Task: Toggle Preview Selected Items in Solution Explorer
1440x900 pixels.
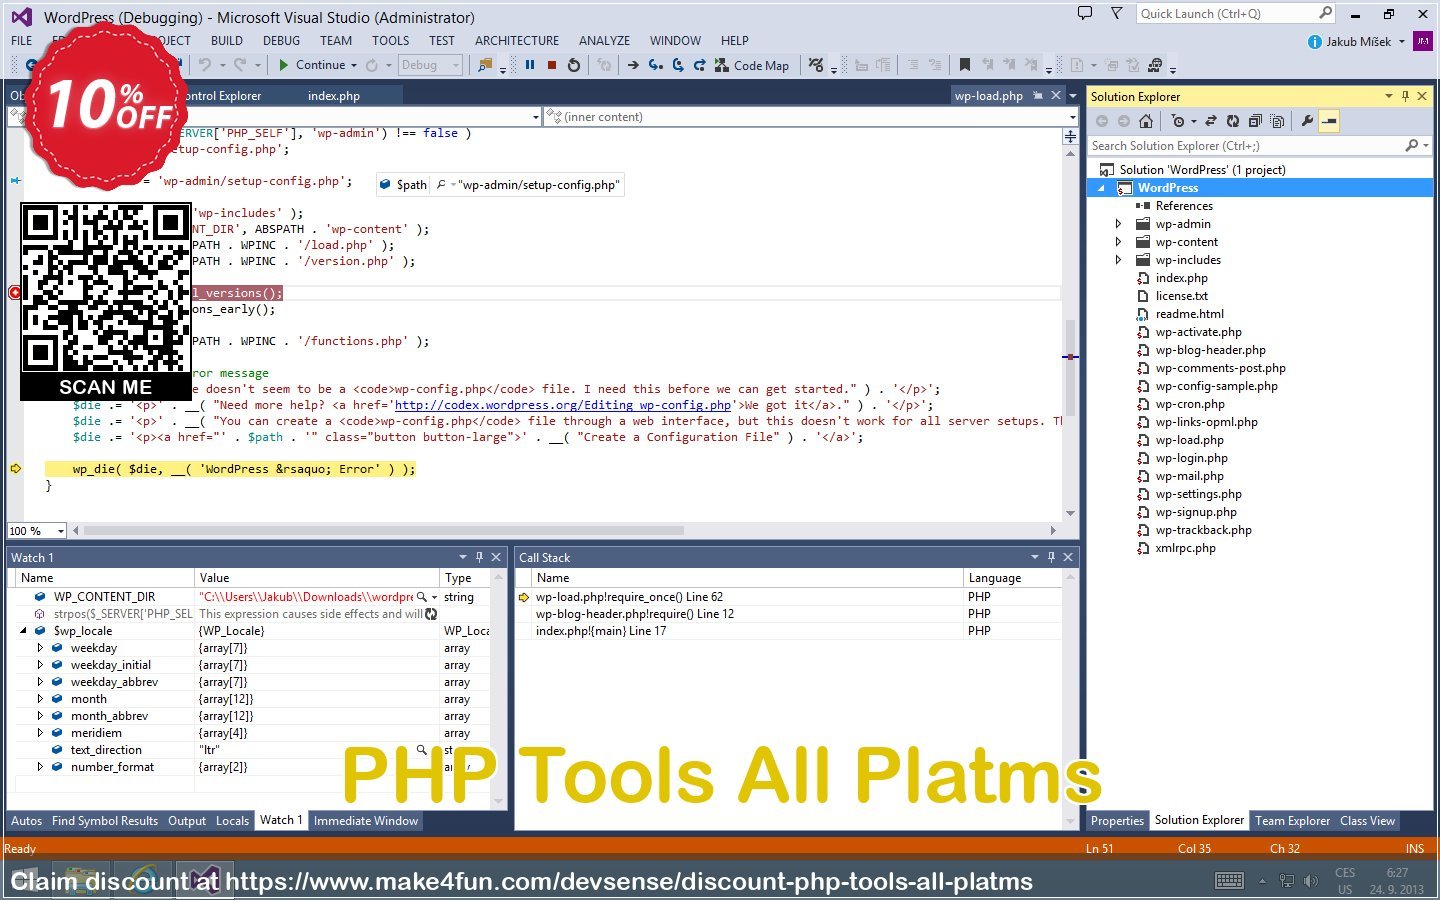Action: point(1329,121)
